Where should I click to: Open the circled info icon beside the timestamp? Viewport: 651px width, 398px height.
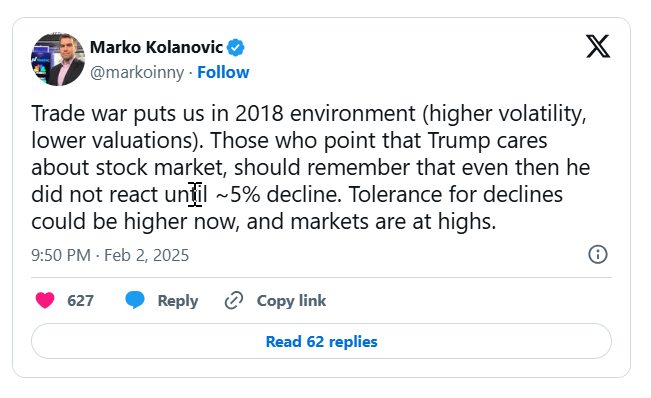tap(598, 254)
